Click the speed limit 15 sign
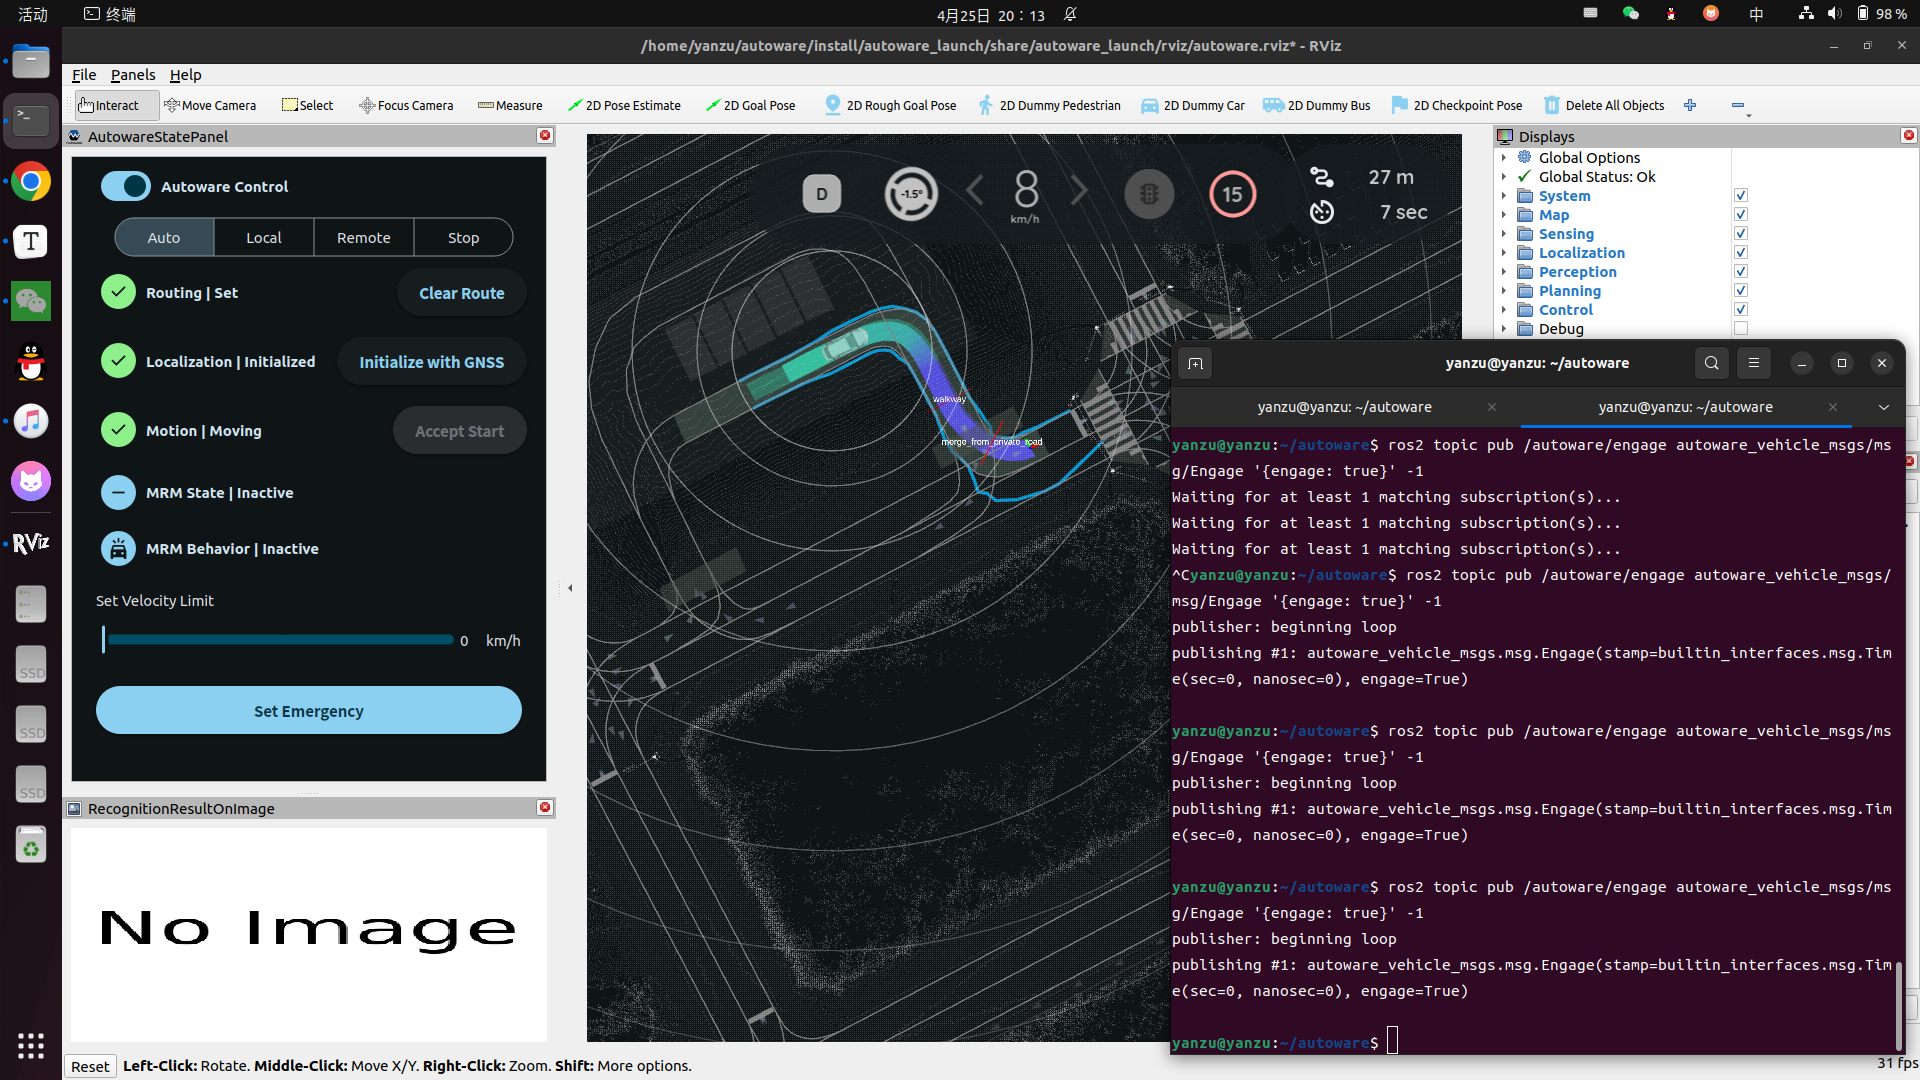Screen dimensions: 1920x1080 click(1233, 194)
